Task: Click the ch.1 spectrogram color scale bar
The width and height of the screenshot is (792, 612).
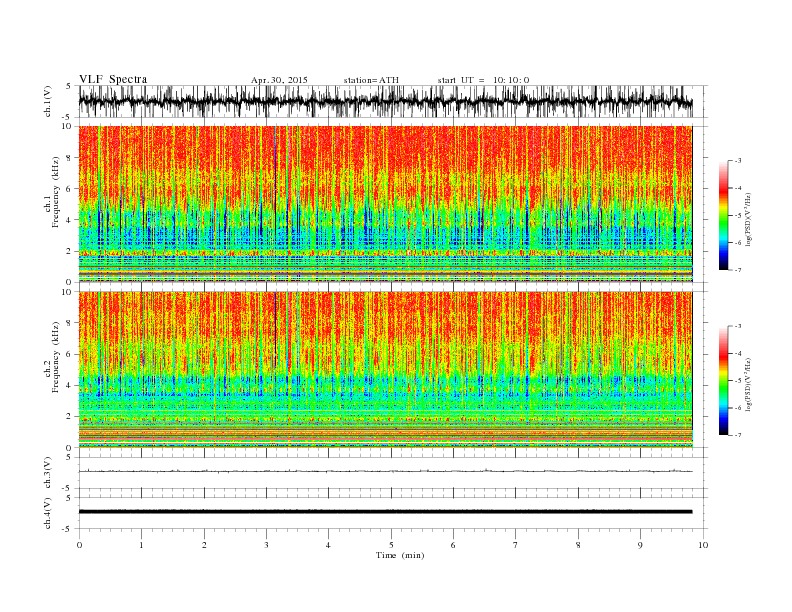Action: pos(723,216)
